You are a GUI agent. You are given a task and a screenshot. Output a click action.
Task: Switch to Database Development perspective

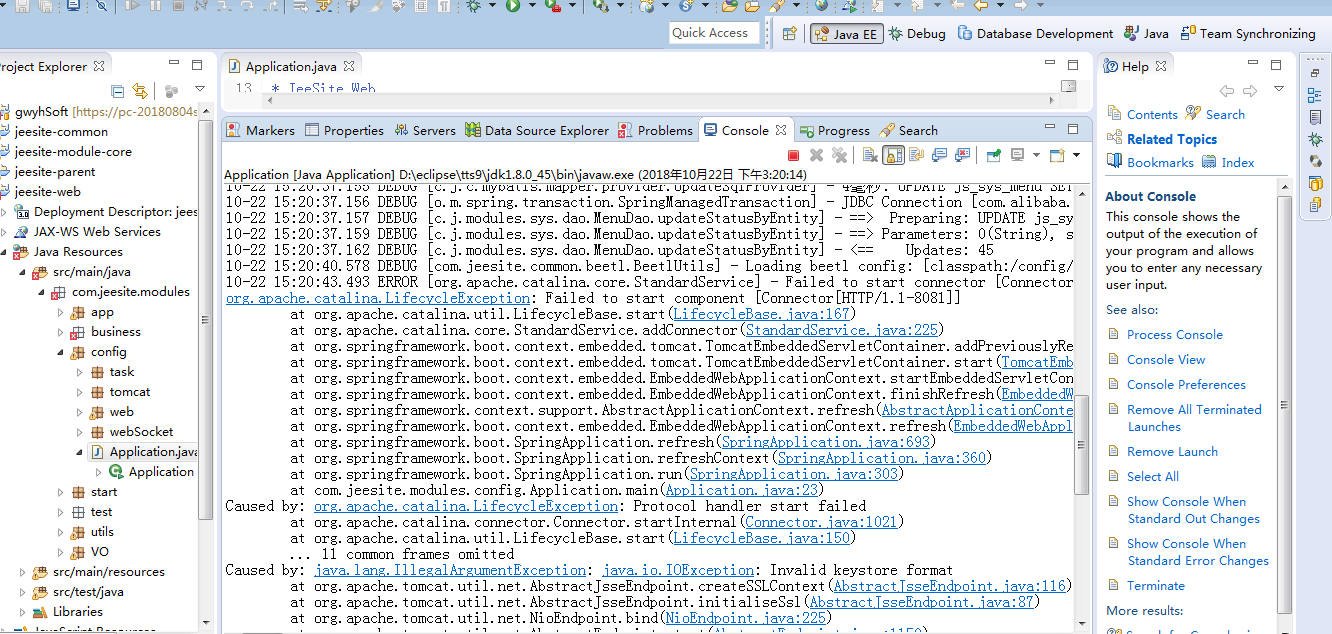(x=1035, y=33)
